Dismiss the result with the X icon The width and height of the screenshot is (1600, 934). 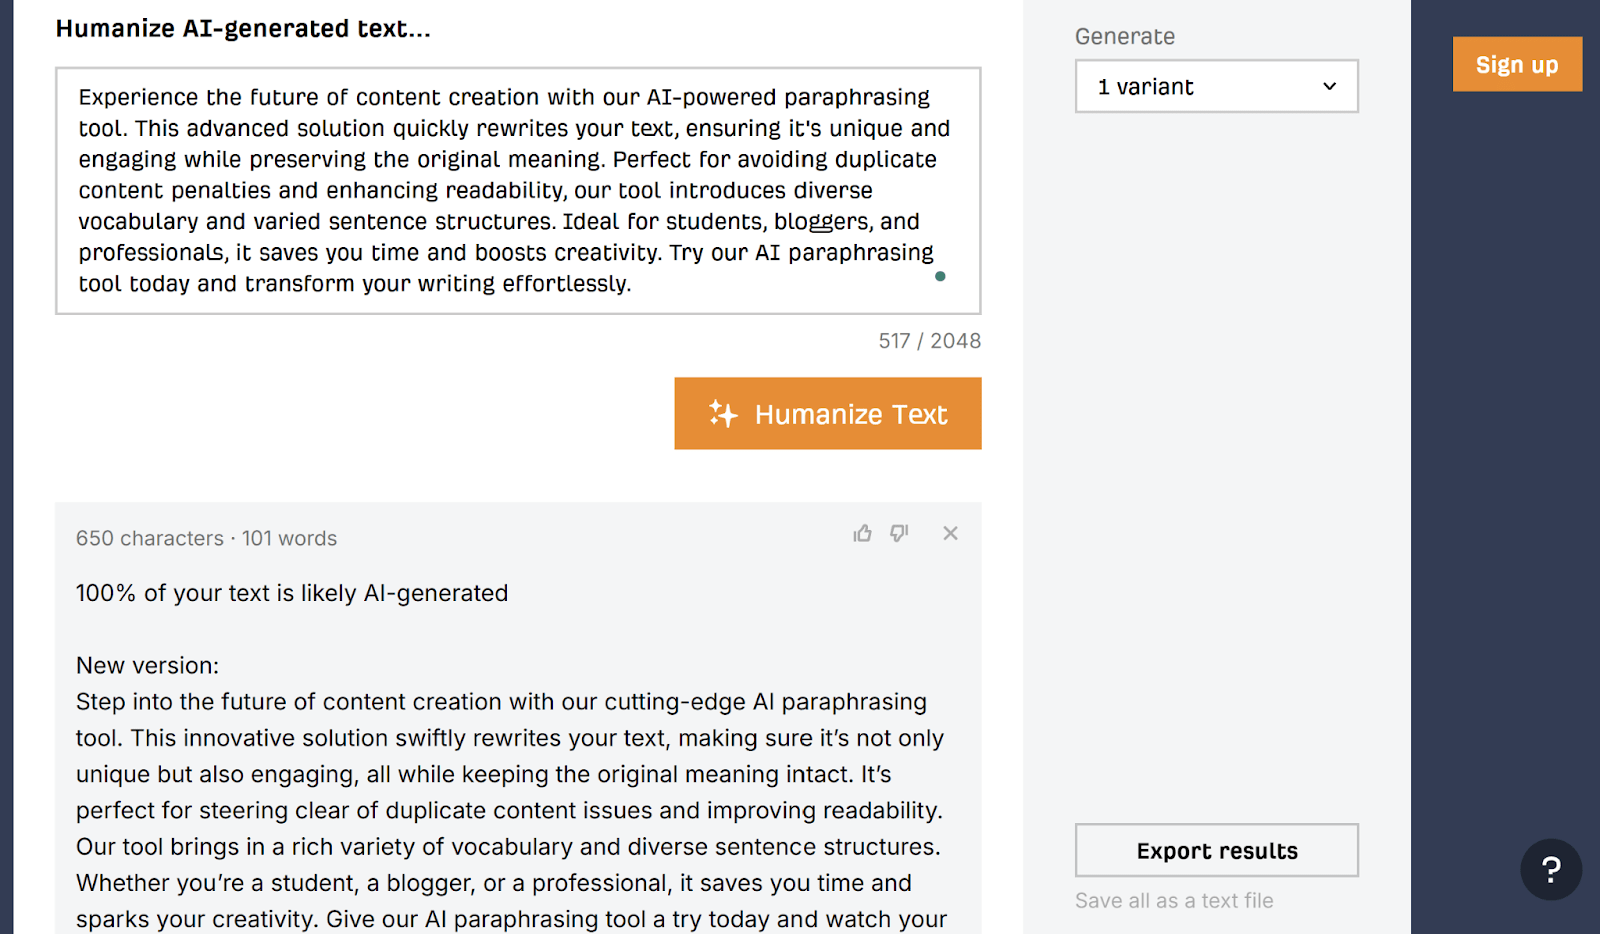tap(950, 533)
